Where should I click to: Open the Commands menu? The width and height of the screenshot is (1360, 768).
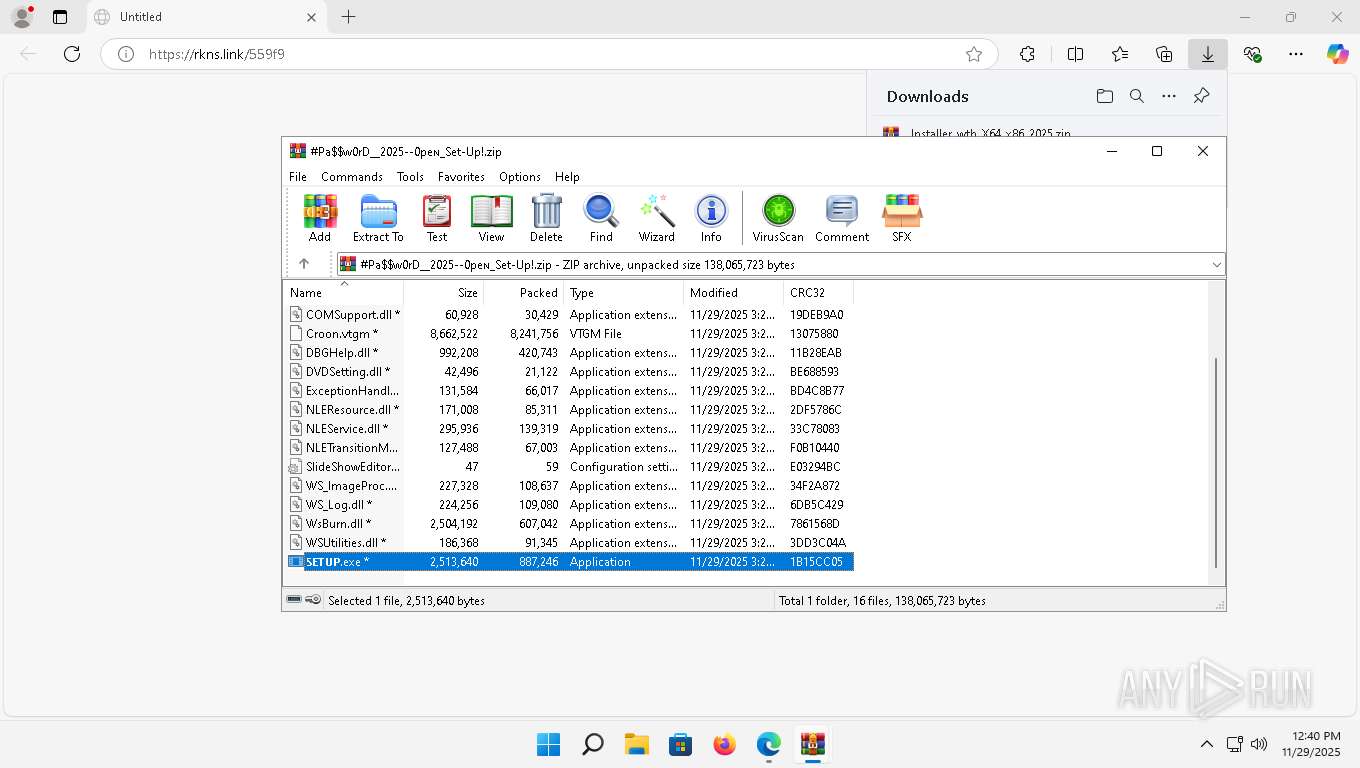click(x=352, y=177)
